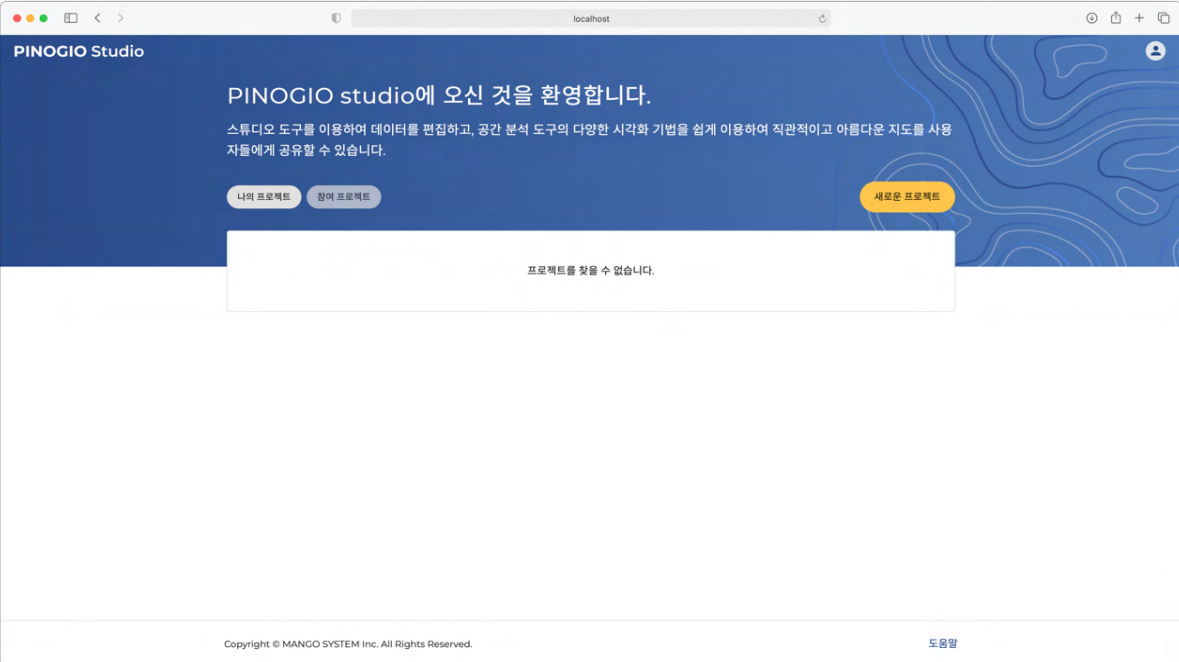Open the user account profile icon

pos(1155,51)
